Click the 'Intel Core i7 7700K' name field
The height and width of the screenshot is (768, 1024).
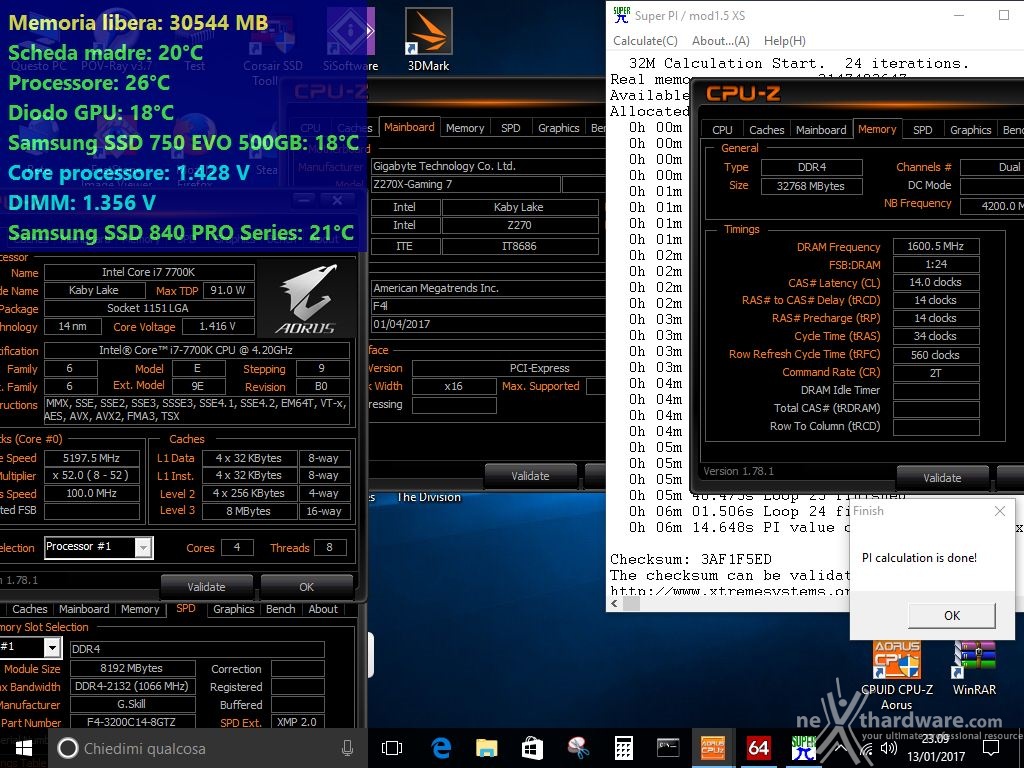pyautogui.click(x=149, y=272)
